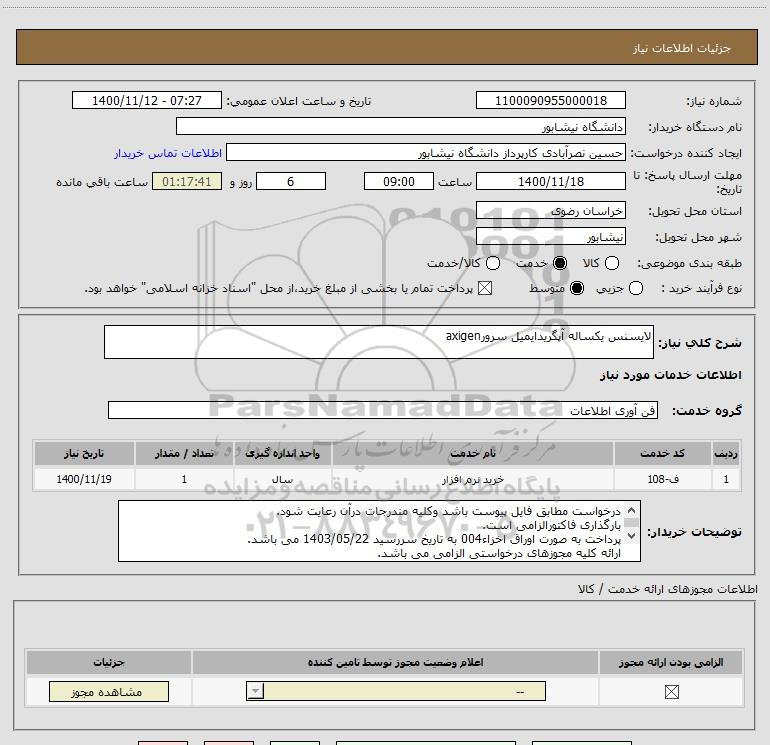
Task: Toggle the الزامی بودن ارائه مجوز checkbox
Action: [671, 692]
